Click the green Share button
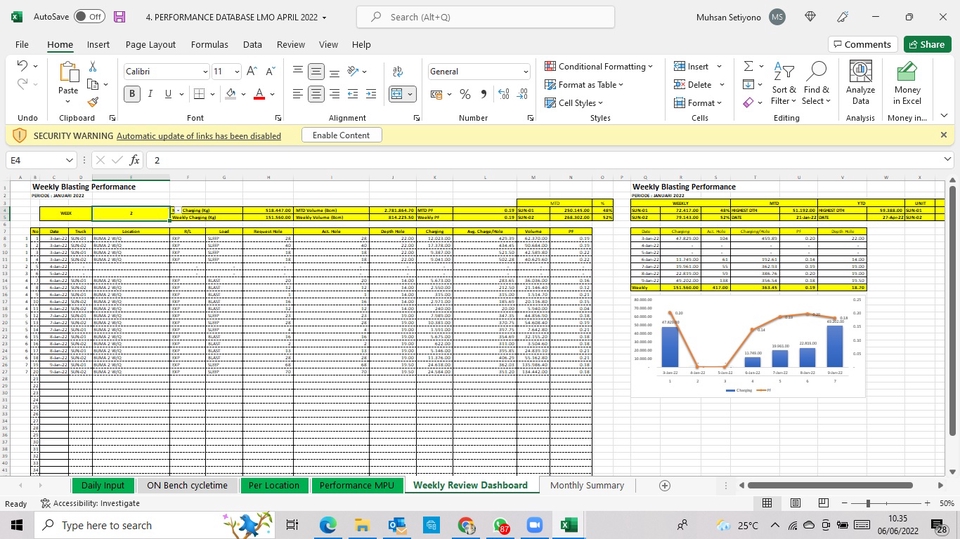Image resolution: width=960 pixels, height=539 pixels. click(x=927, y=45)
